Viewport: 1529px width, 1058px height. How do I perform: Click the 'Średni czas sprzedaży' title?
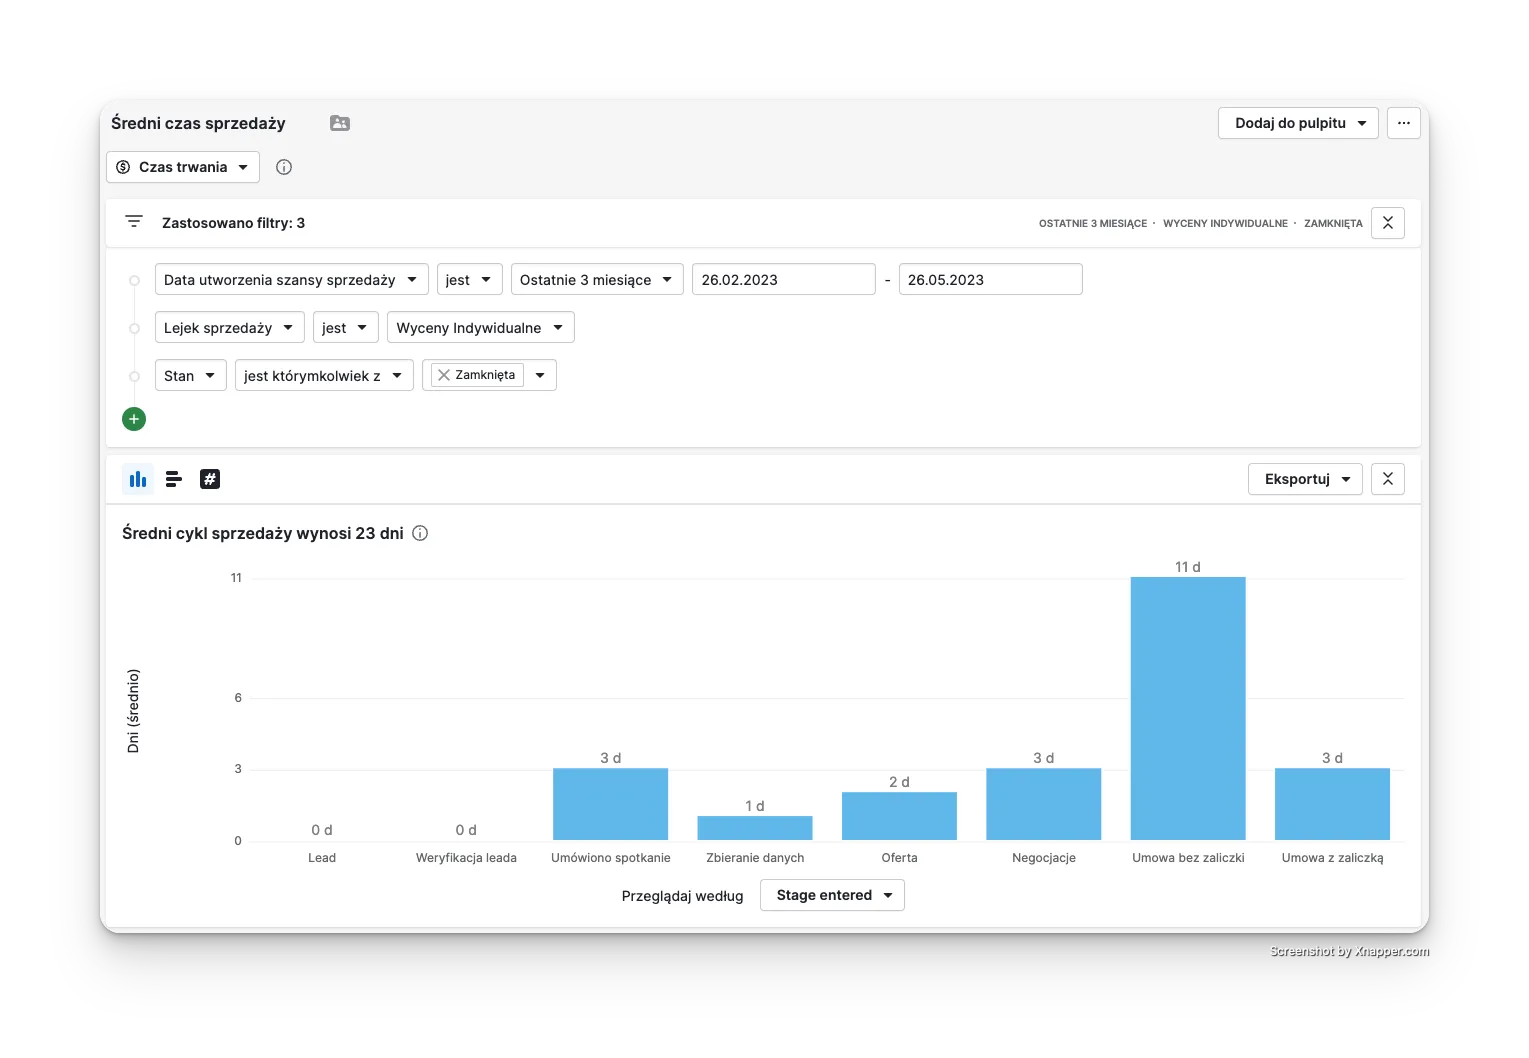coord(198,123)
